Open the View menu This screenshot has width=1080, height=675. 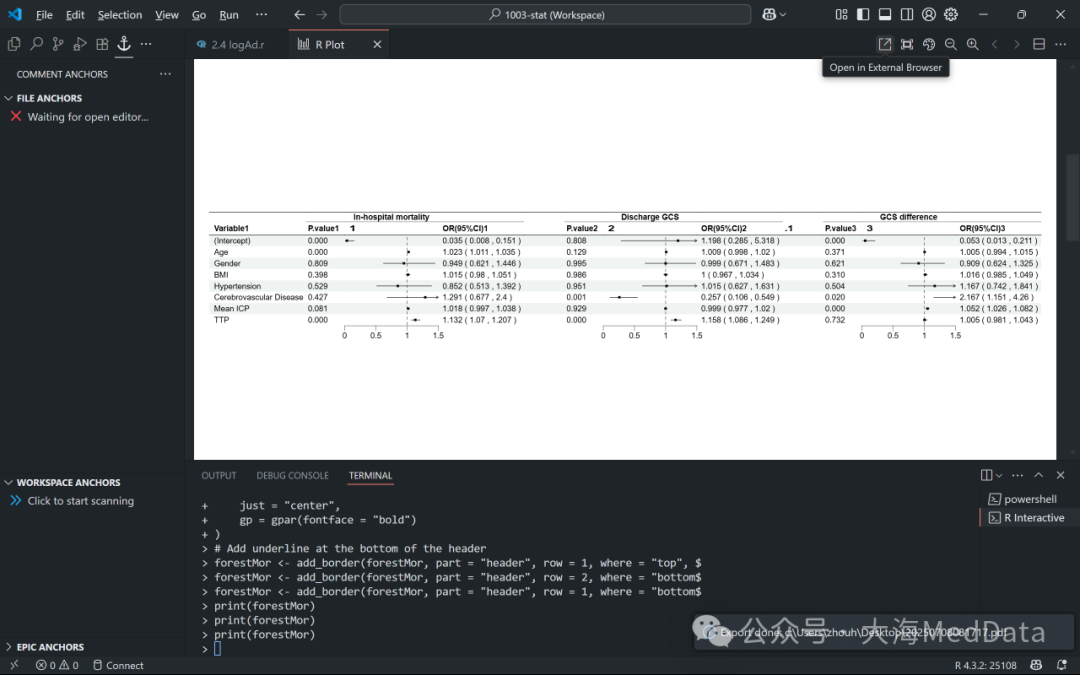167,14
